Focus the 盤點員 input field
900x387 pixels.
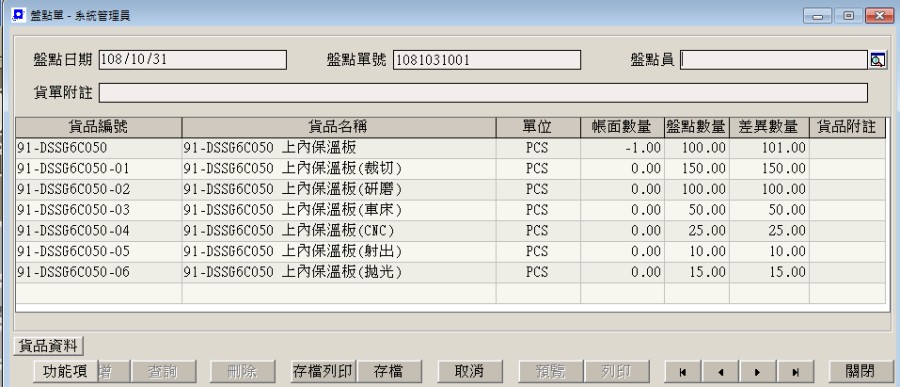coord(774,60)
